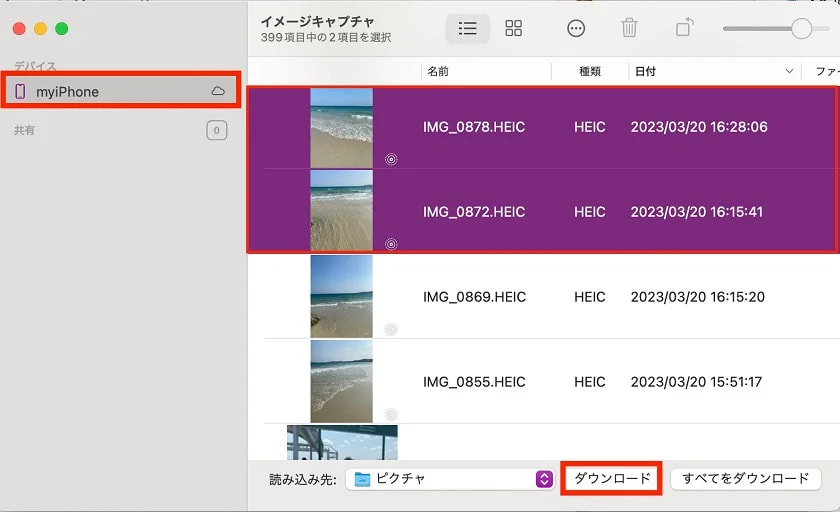Screen dimensions: 840x512
Task: Click Live Photo icon on IMG_0855.HEIC row
Action: point(391,414)
